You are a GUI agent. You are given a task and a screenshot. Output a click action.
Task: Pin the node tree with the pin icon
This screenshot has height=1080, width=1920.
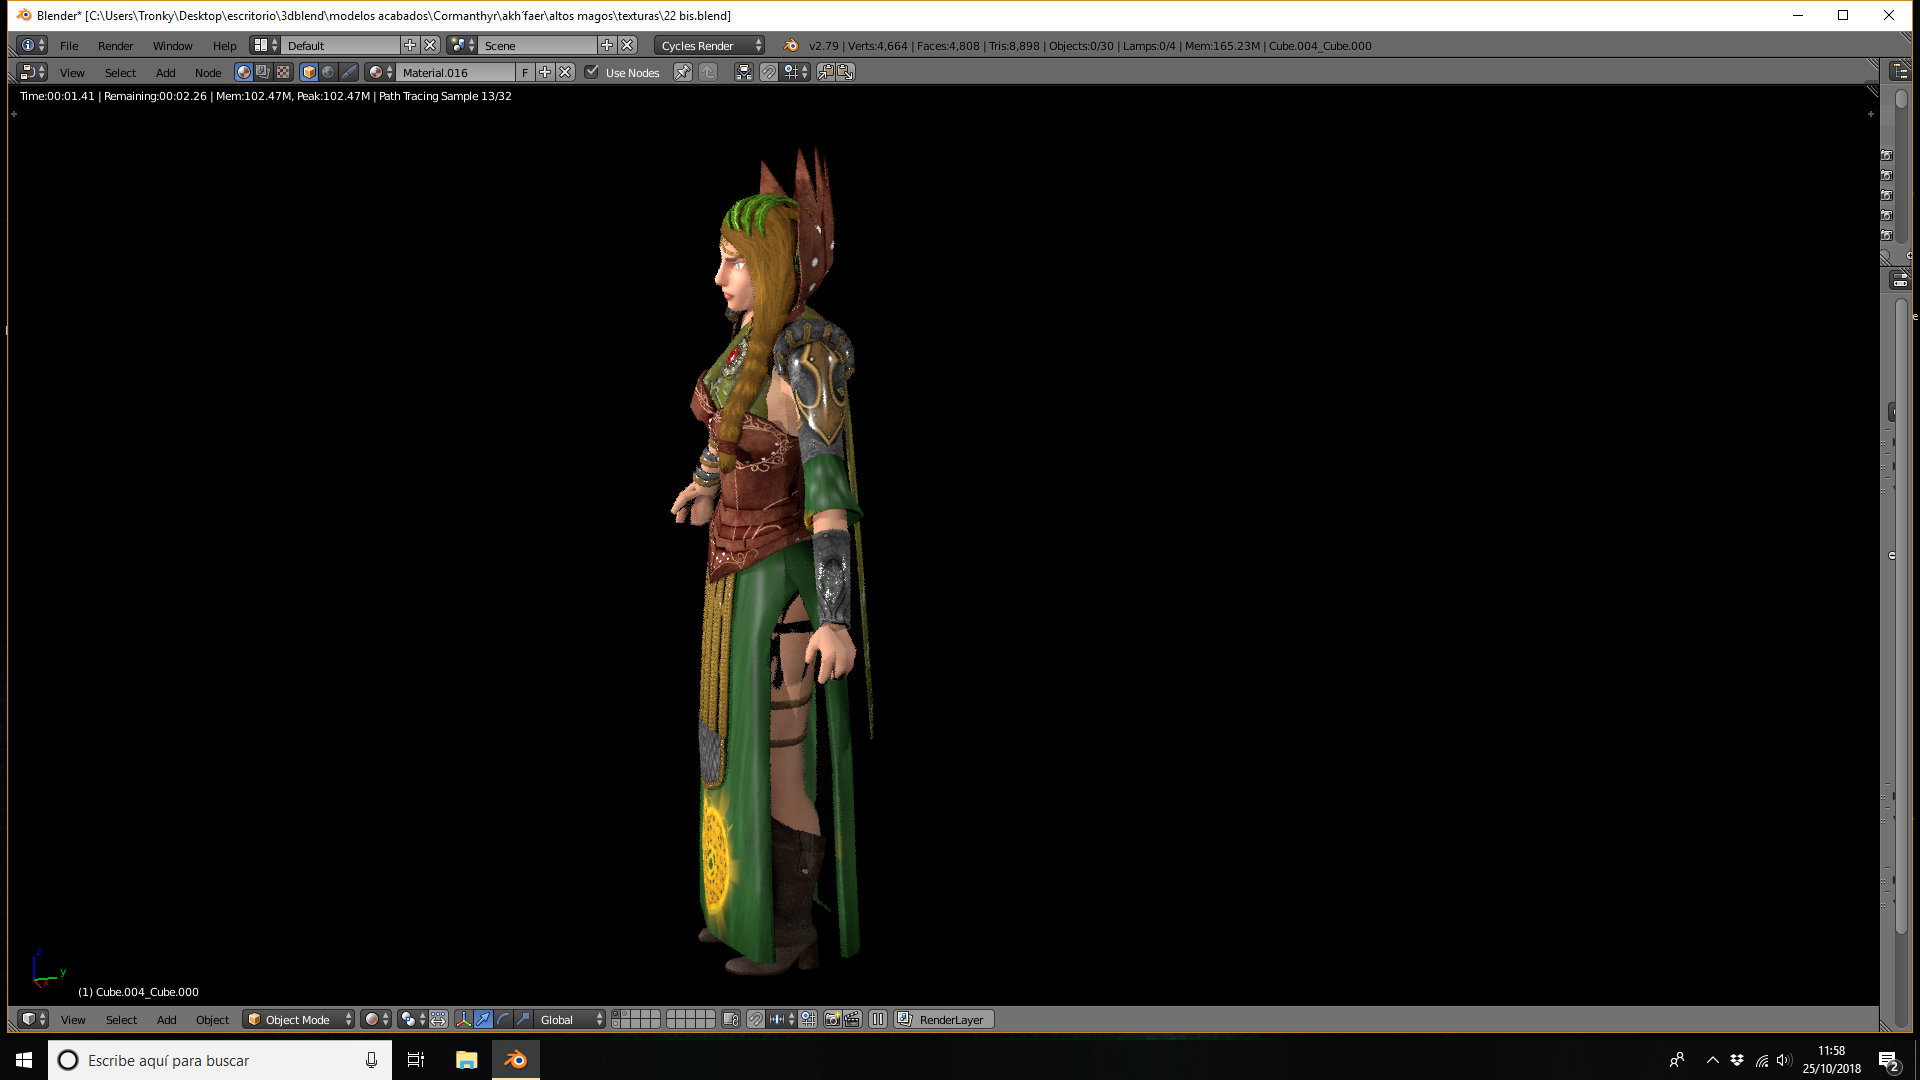point(682,72)
